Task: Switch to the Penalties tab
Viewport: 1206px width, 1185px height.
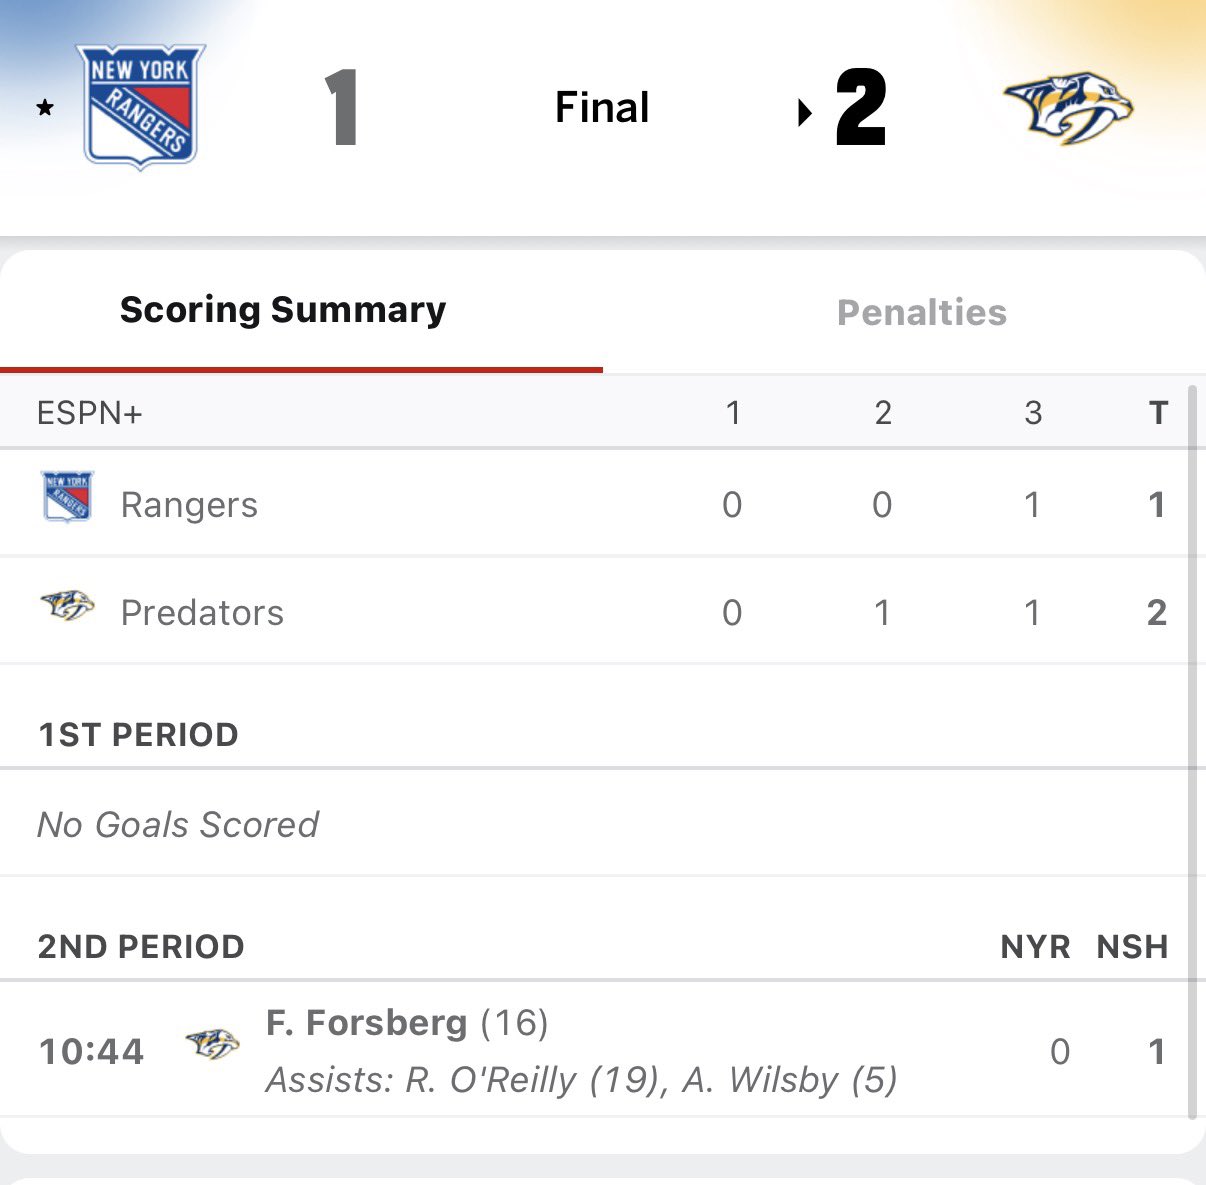Action: coord(921,312)
